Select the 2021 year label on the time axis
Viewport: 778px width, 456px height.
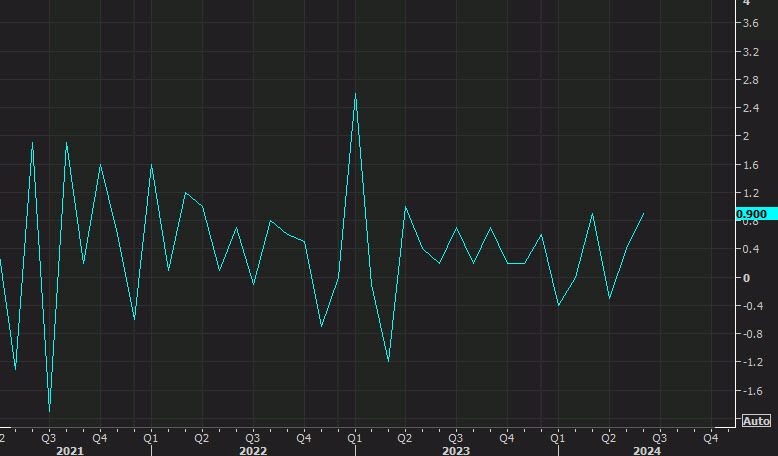point(69,451)
